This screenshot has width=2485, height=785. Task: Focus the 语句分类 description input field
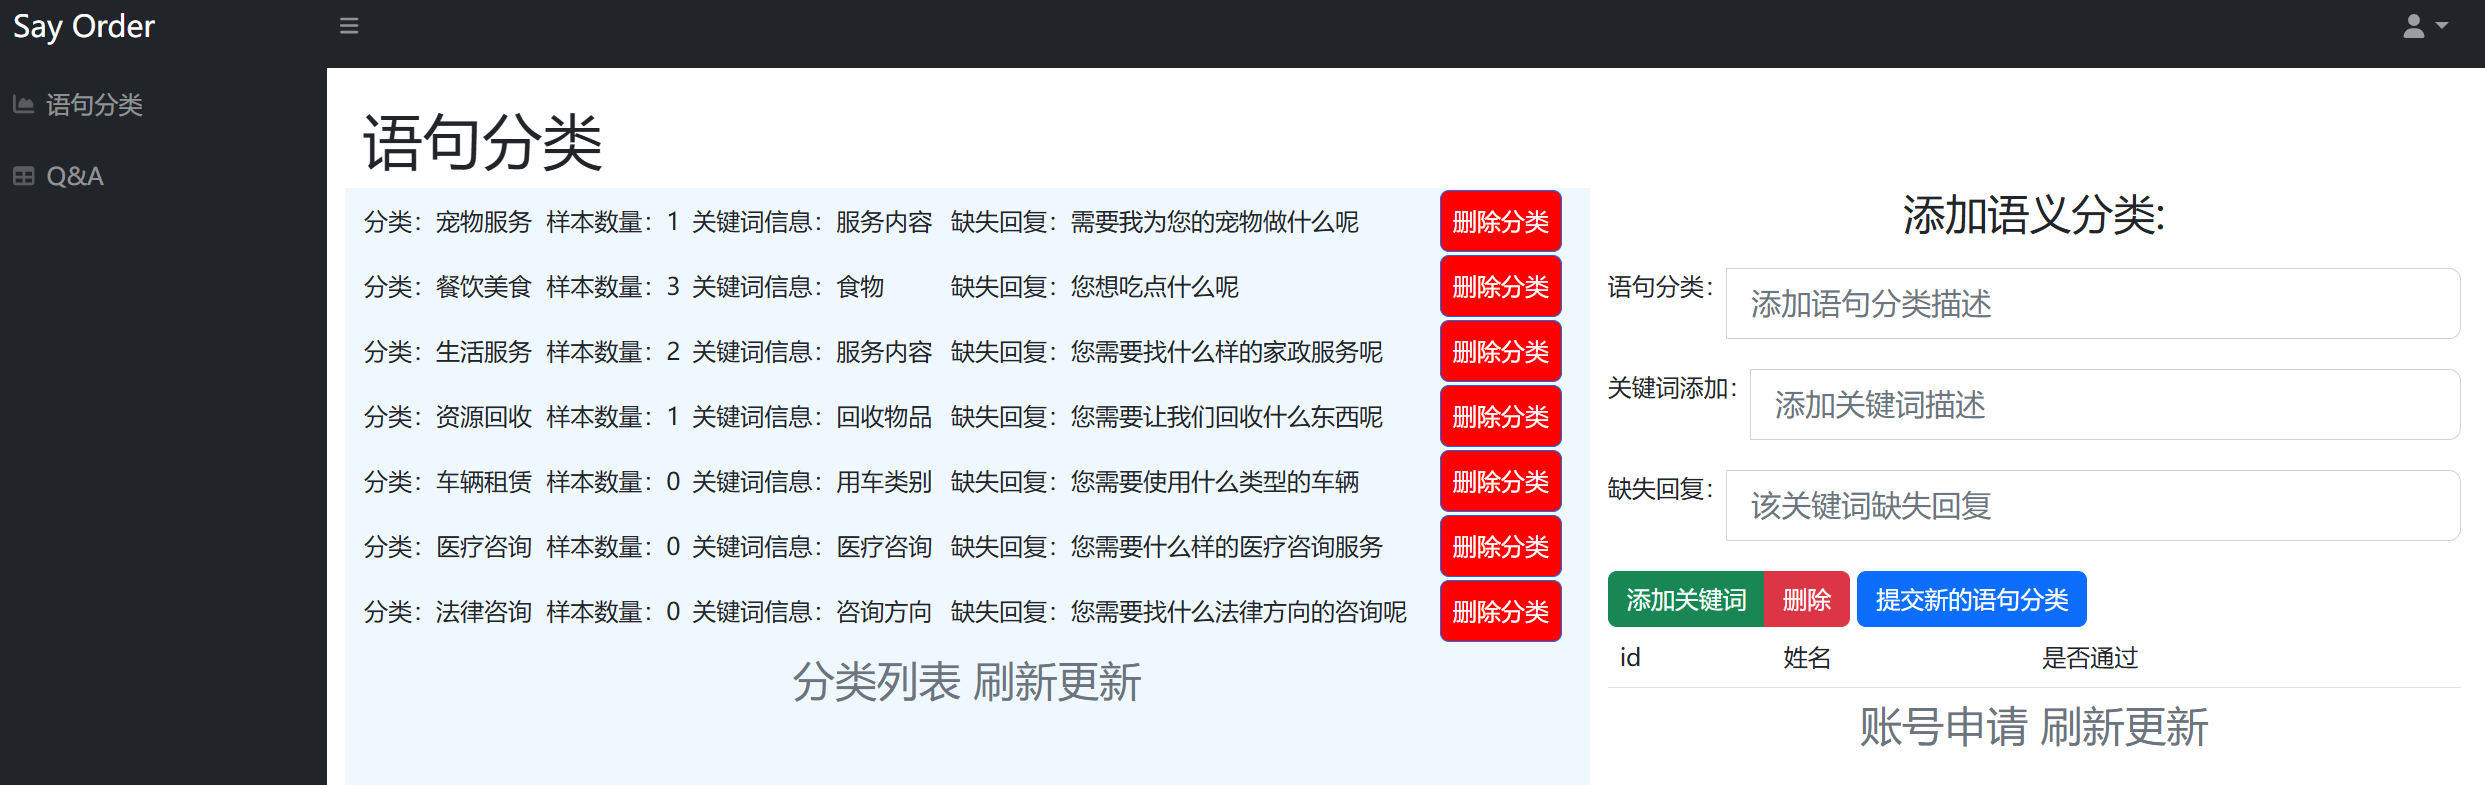[x=2092, y=304]
